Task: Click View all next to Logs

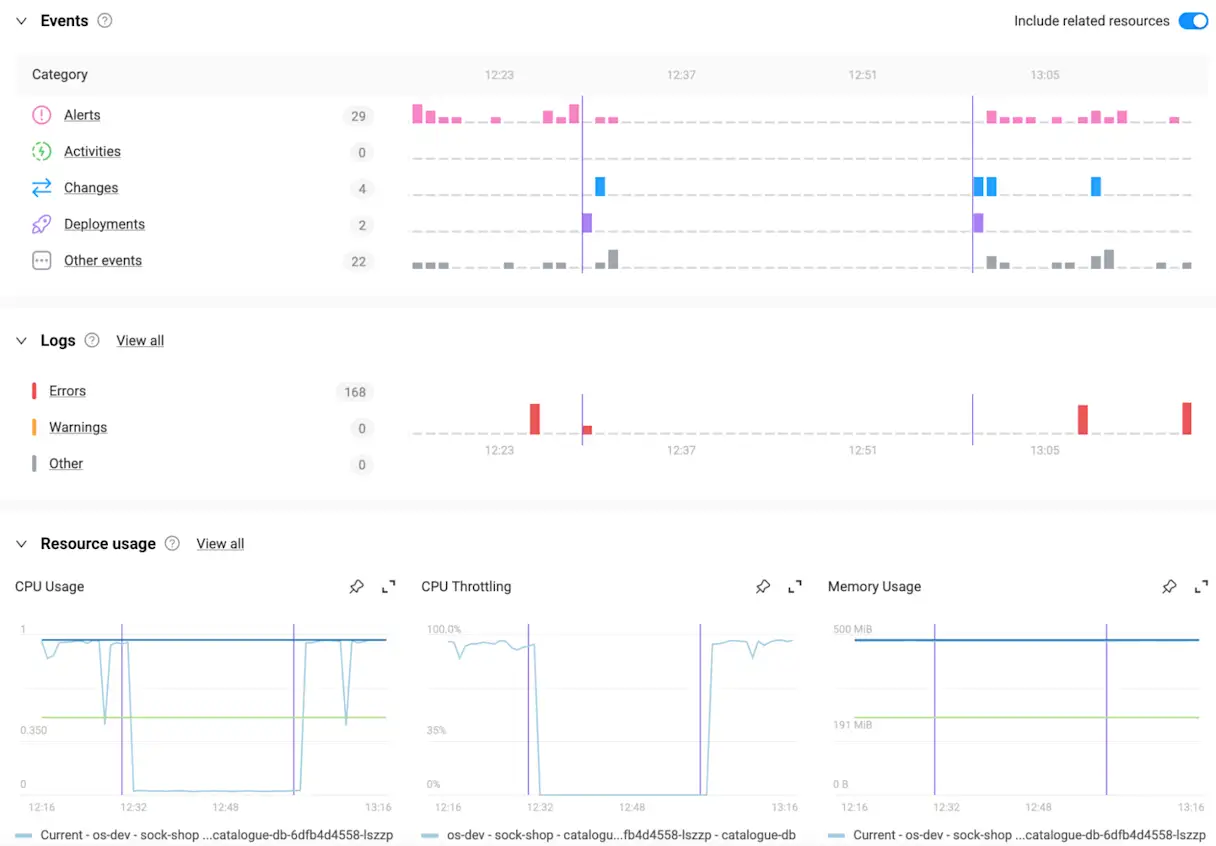Action: (140, 341)
